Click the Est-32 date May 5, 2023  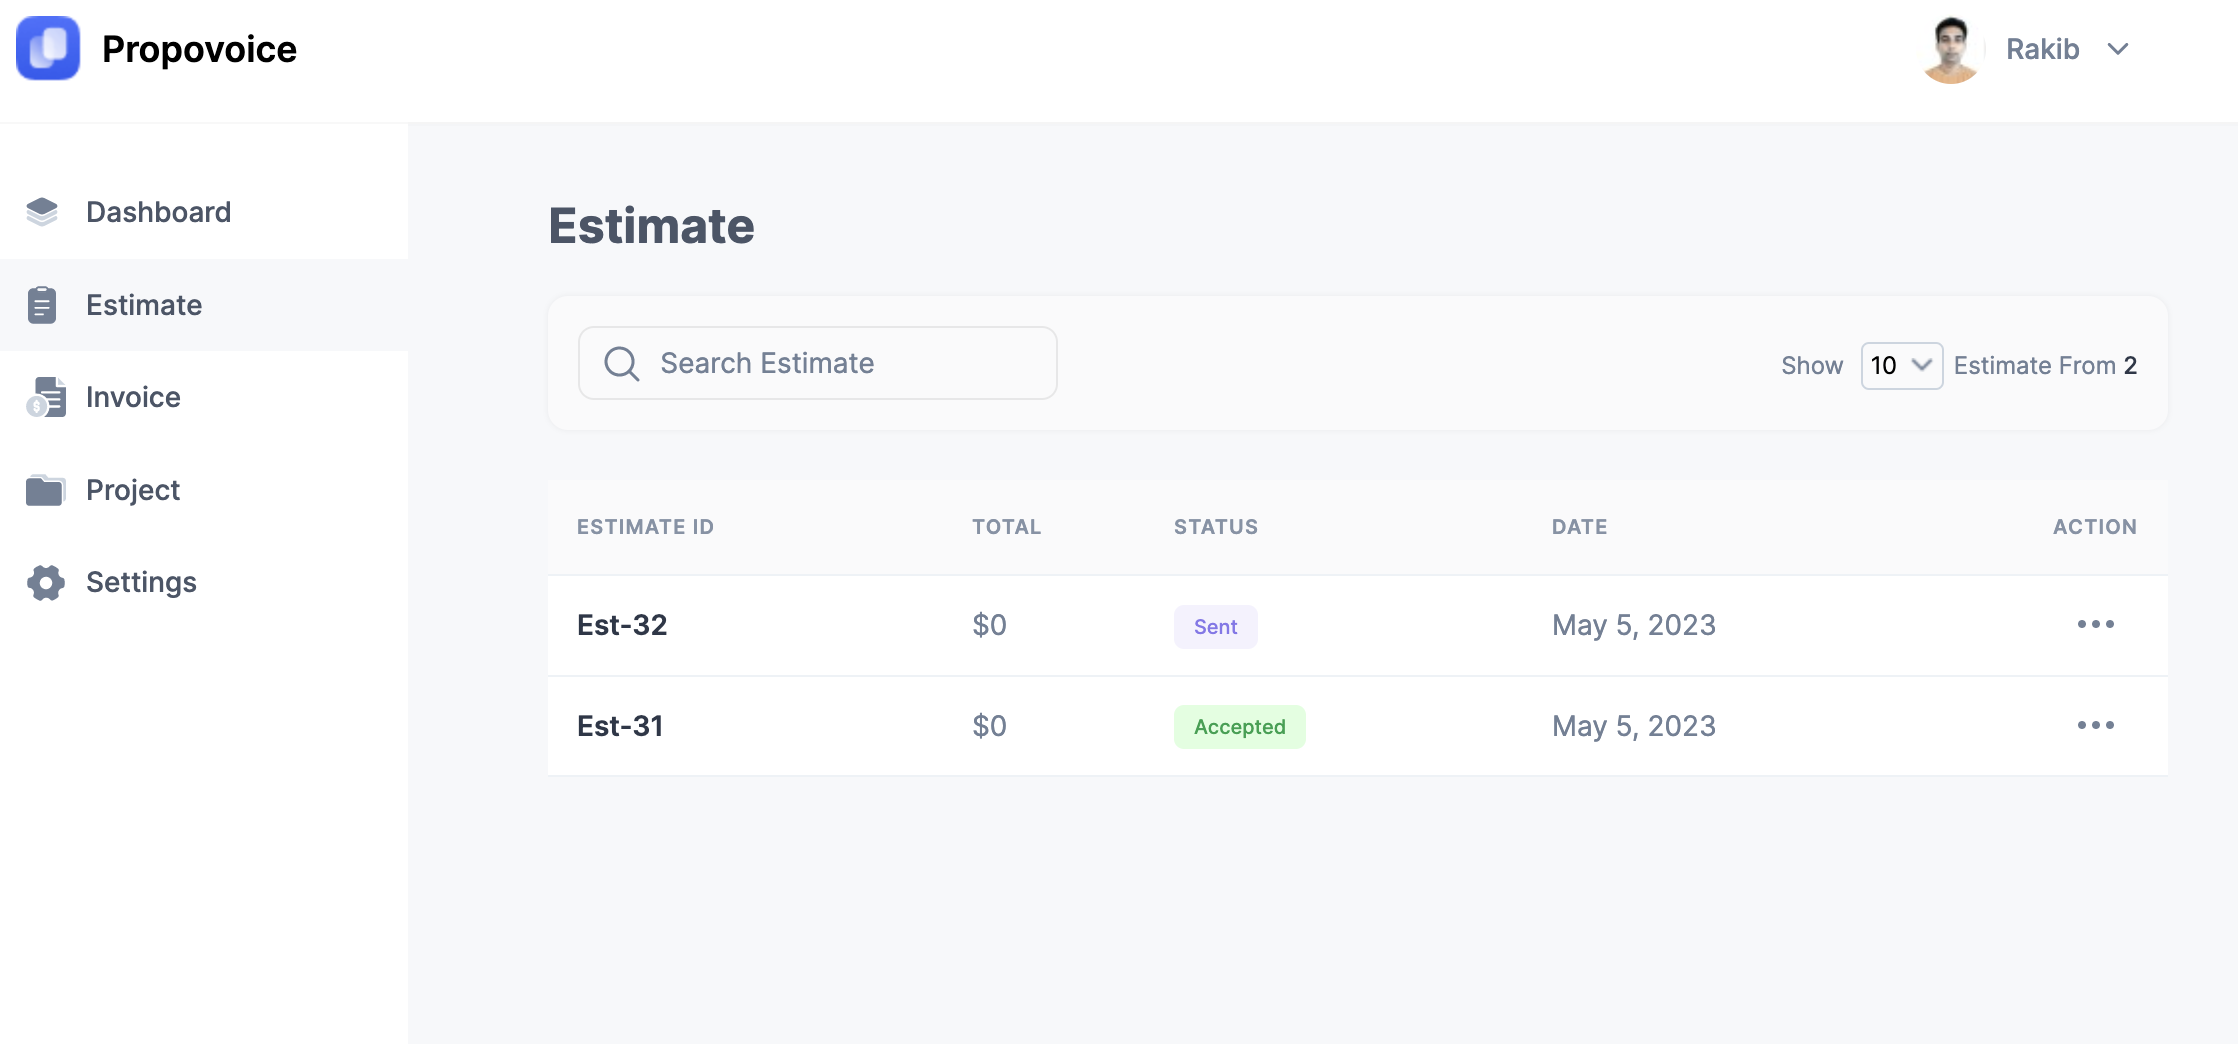1634,625
